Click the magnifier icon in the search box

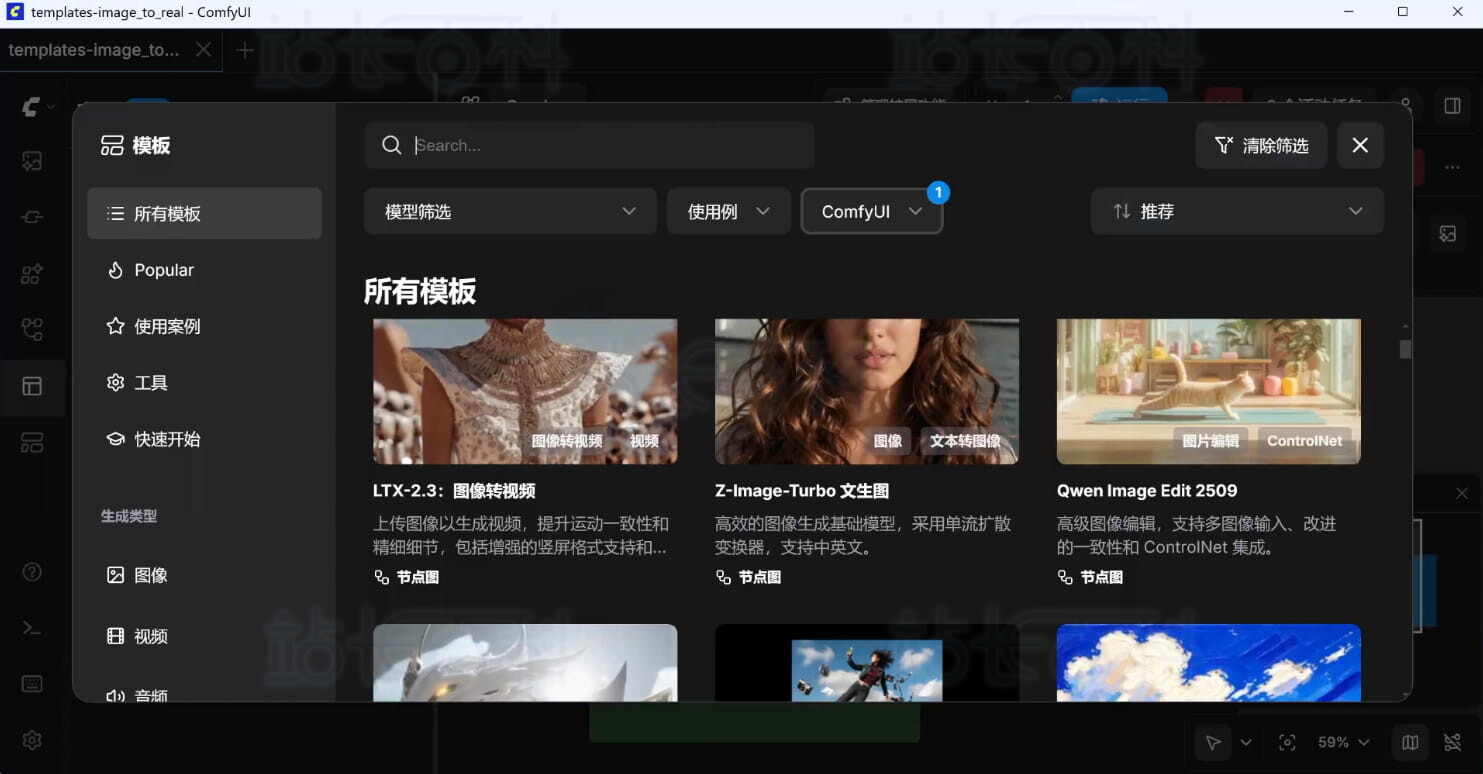[x=392, y=146]
